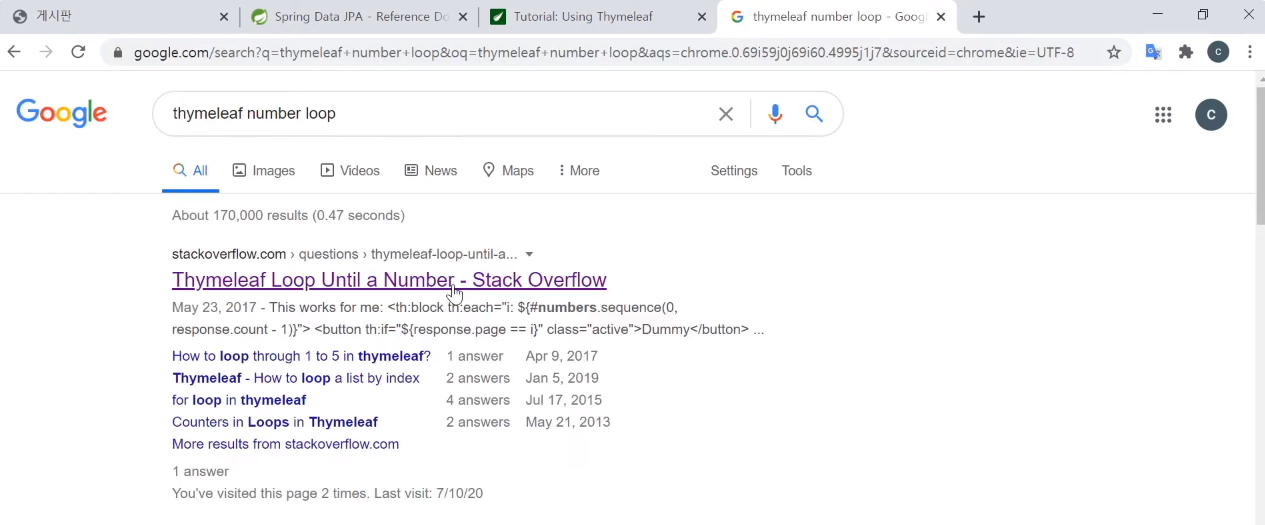Expand the arrow next to stackoverflow.com URL
The height and width of the screenshot is (525, 1265).
click(529, 254)
